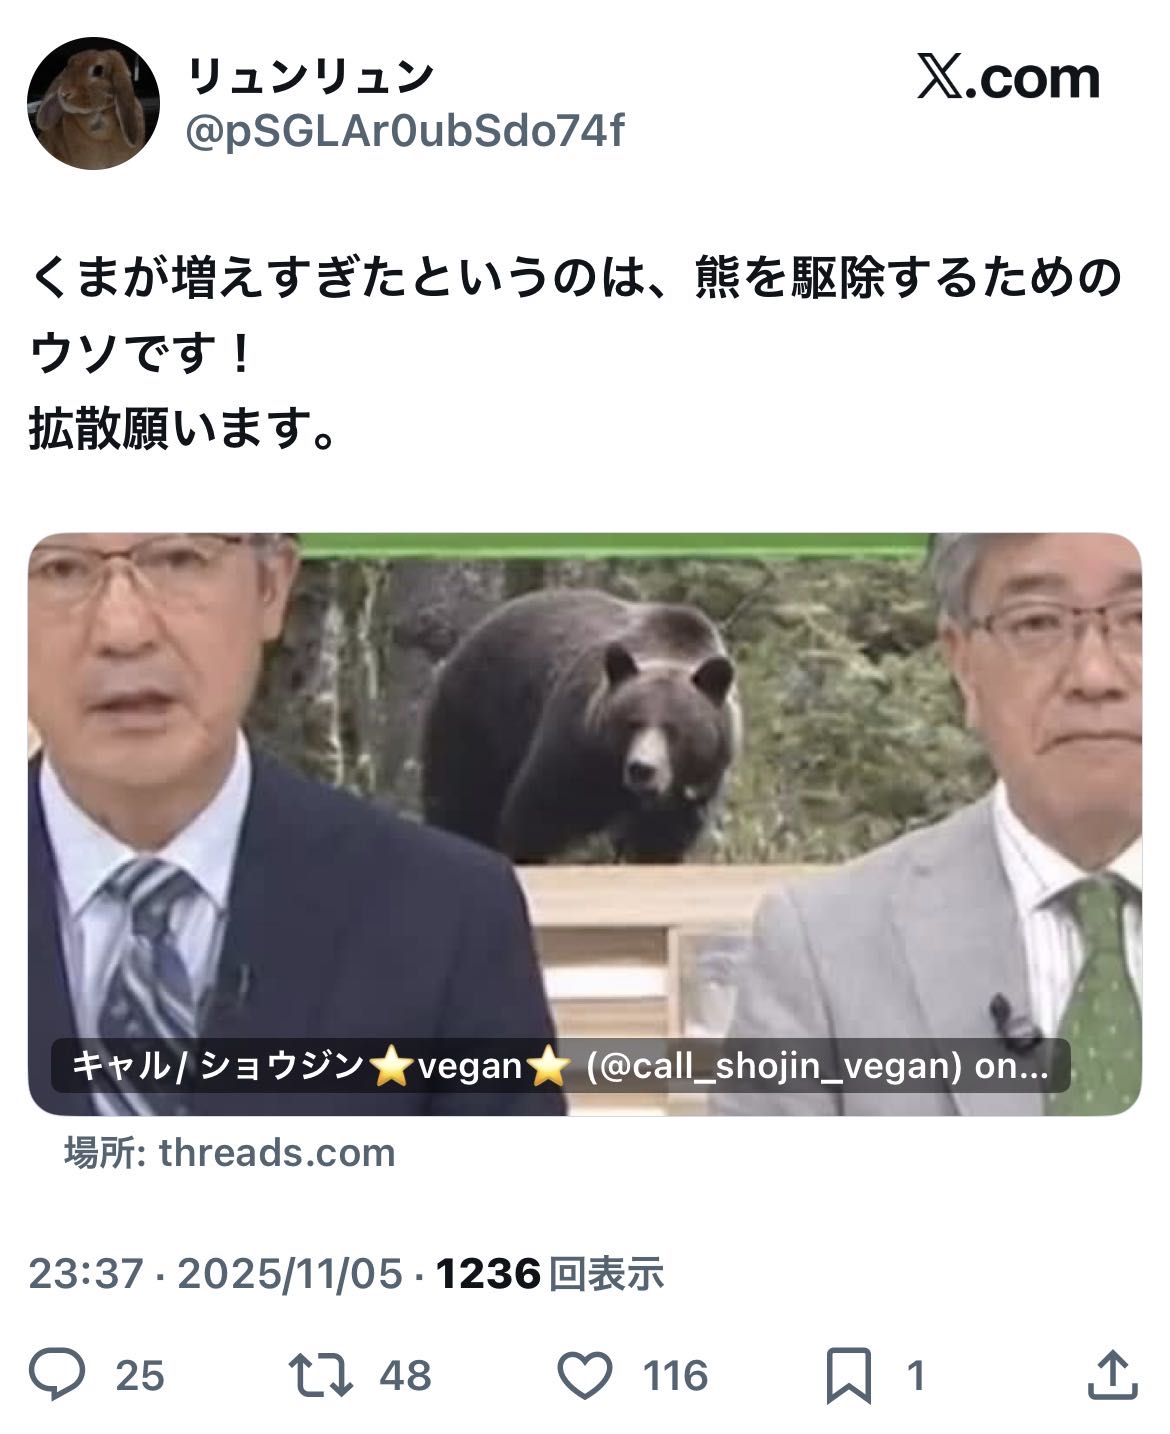Viewport: 1170px width, 1434px height.
Task: Click the X.com logo
Action: pos(1008,77)
